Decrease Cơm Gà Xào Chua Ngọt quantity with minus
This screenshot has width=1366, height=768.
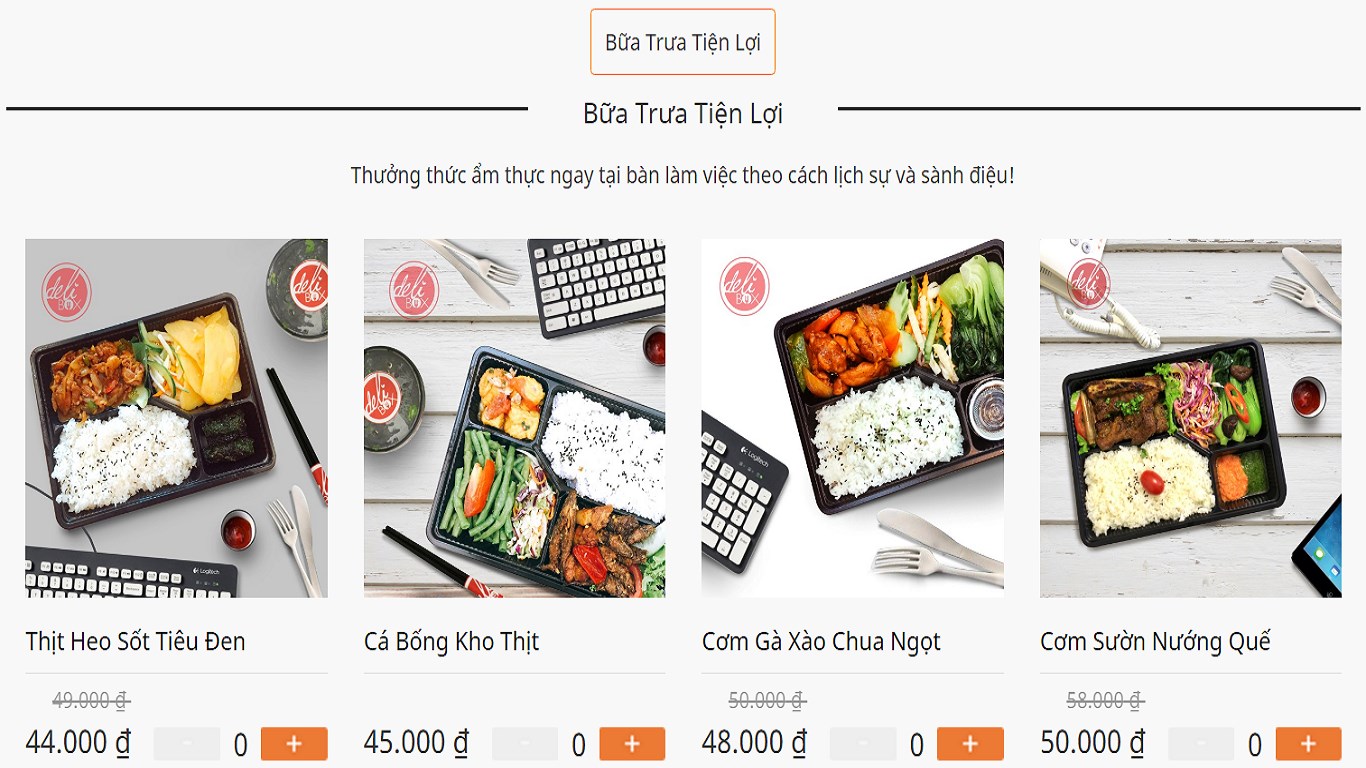863,744
